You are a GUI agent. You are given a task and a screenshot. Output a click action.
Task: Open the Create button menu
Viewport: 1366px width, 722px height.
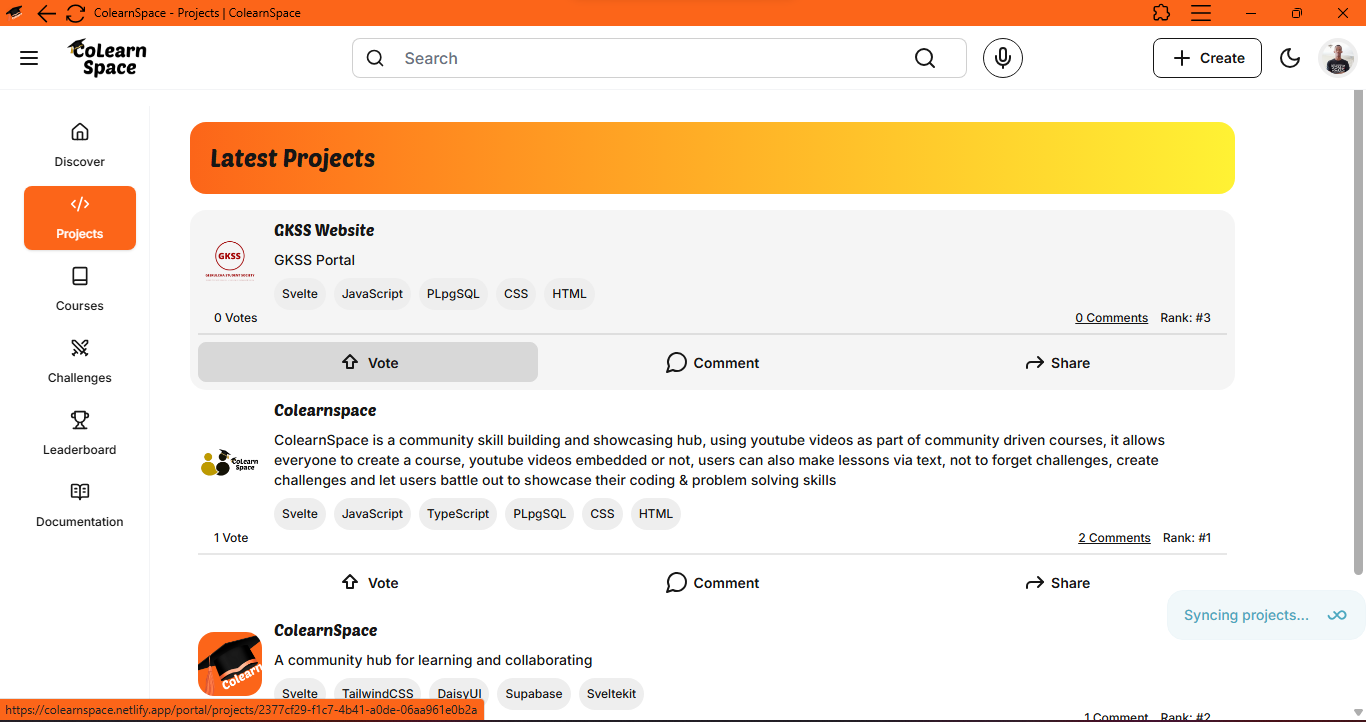pos(1207,58)
